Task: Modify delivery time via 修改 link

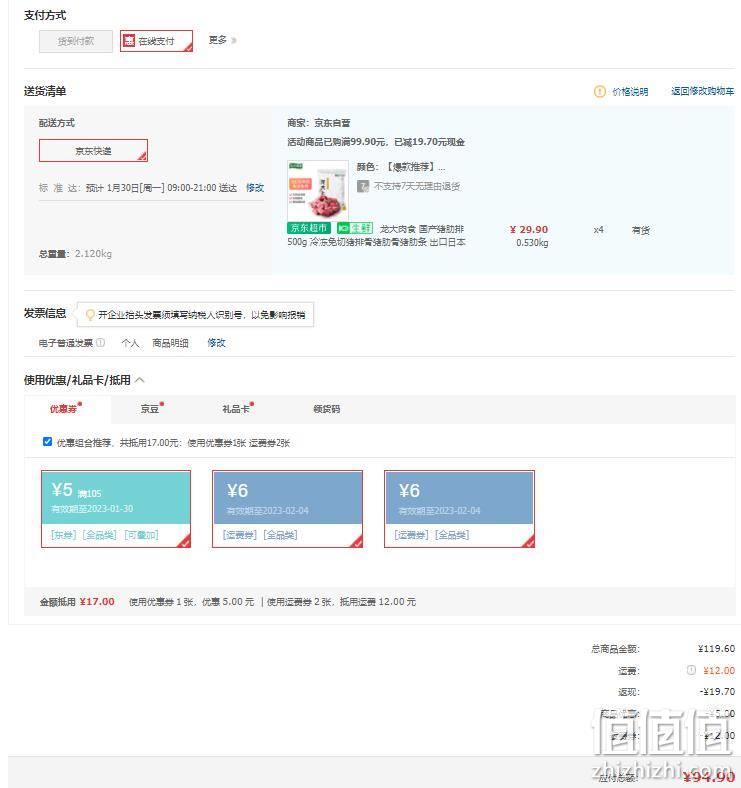Action: (255, 187)
